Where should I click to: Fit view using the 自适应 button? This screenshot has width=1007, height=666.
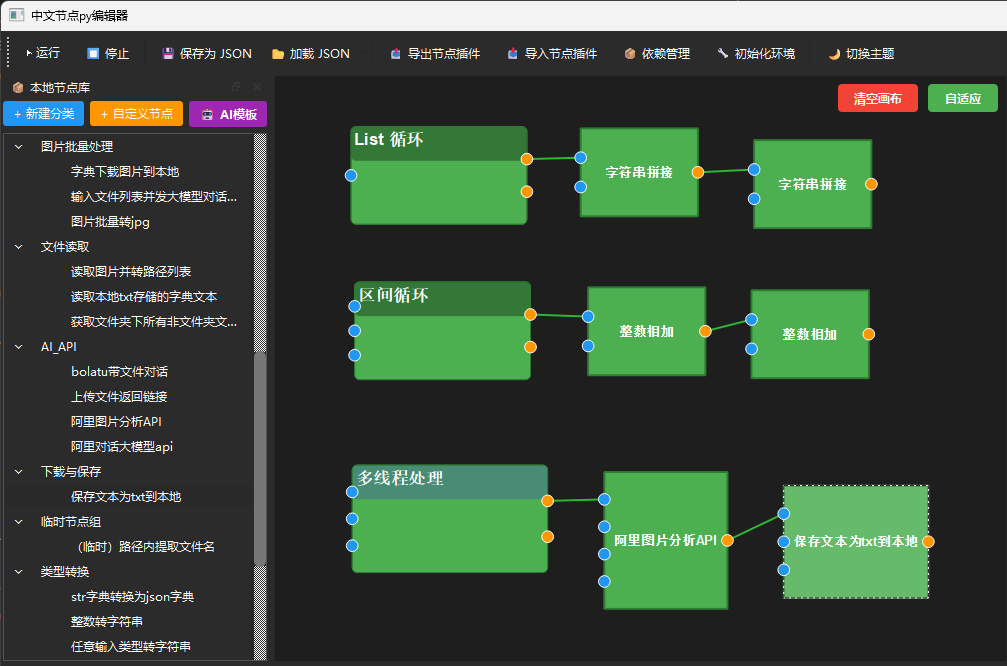pos(962,98)
